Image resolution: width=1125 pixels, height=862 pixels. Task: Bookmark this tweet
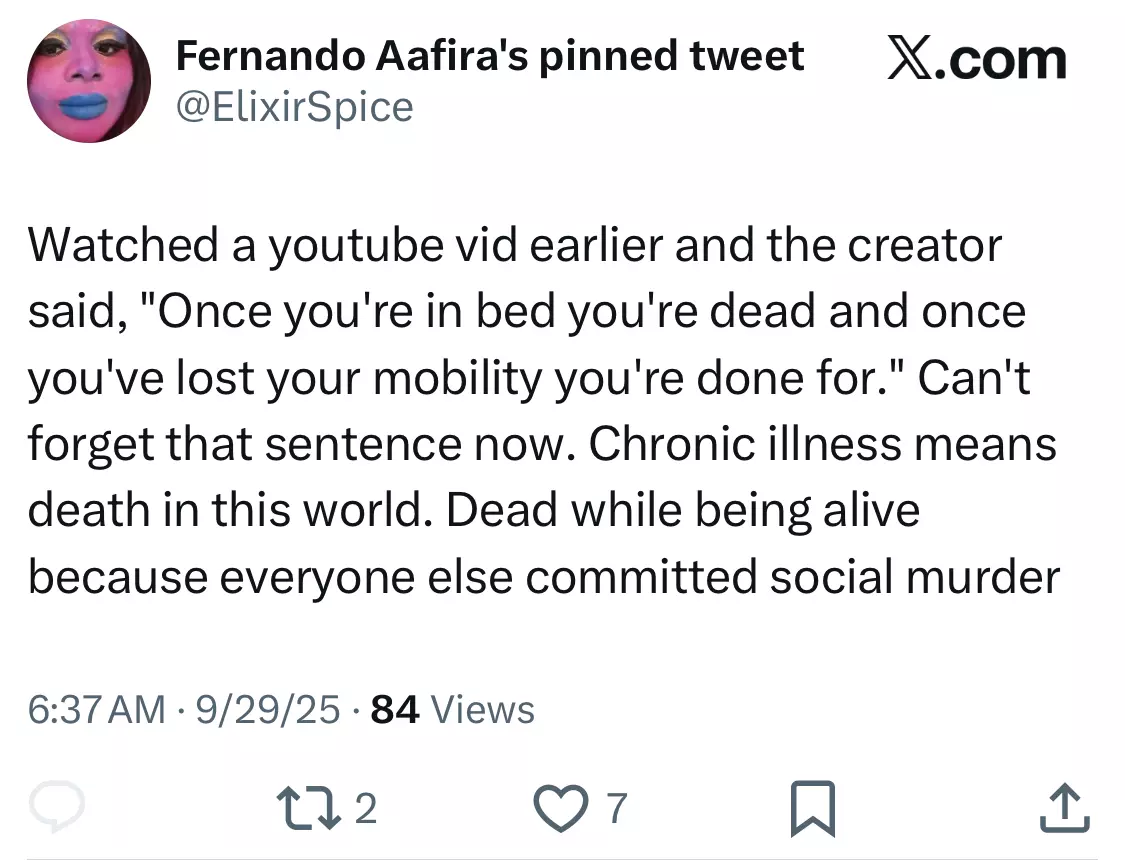click(x=812, y=809)
